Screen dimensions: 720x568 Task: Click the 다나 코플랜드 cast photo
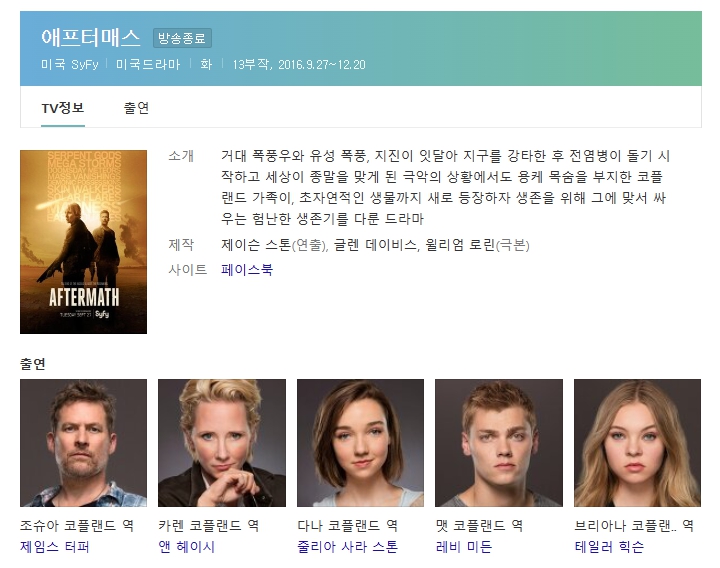tap(360, 443)
